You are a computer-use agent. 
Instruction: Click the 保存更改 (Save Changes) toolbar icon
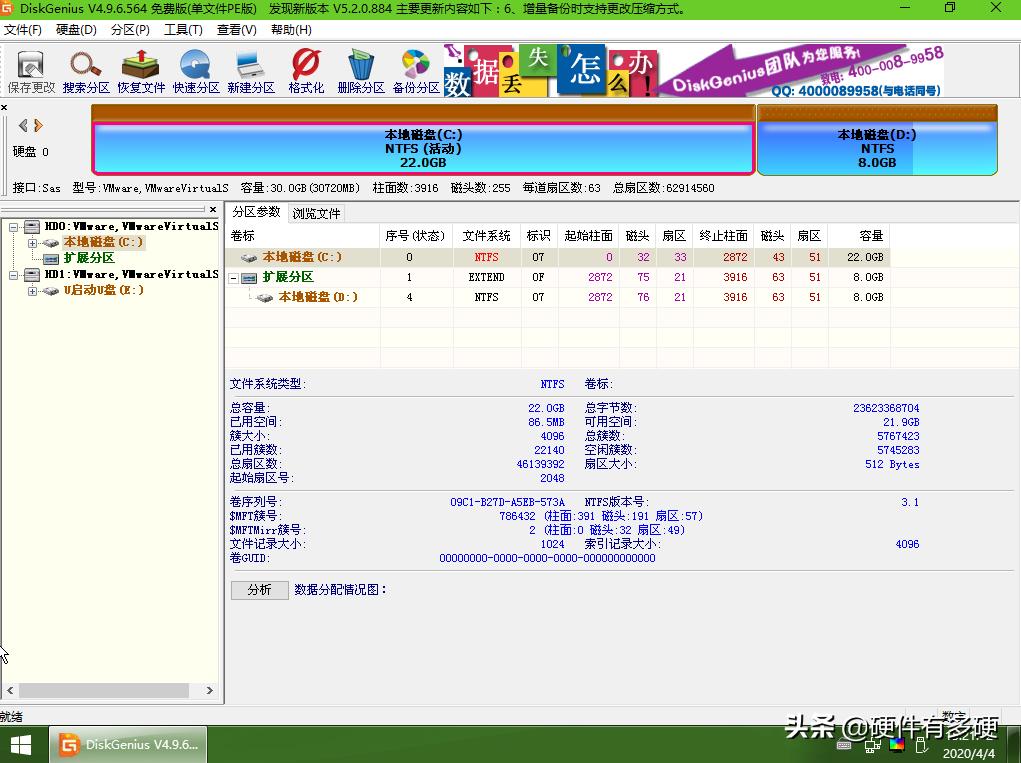coord(30,70)
